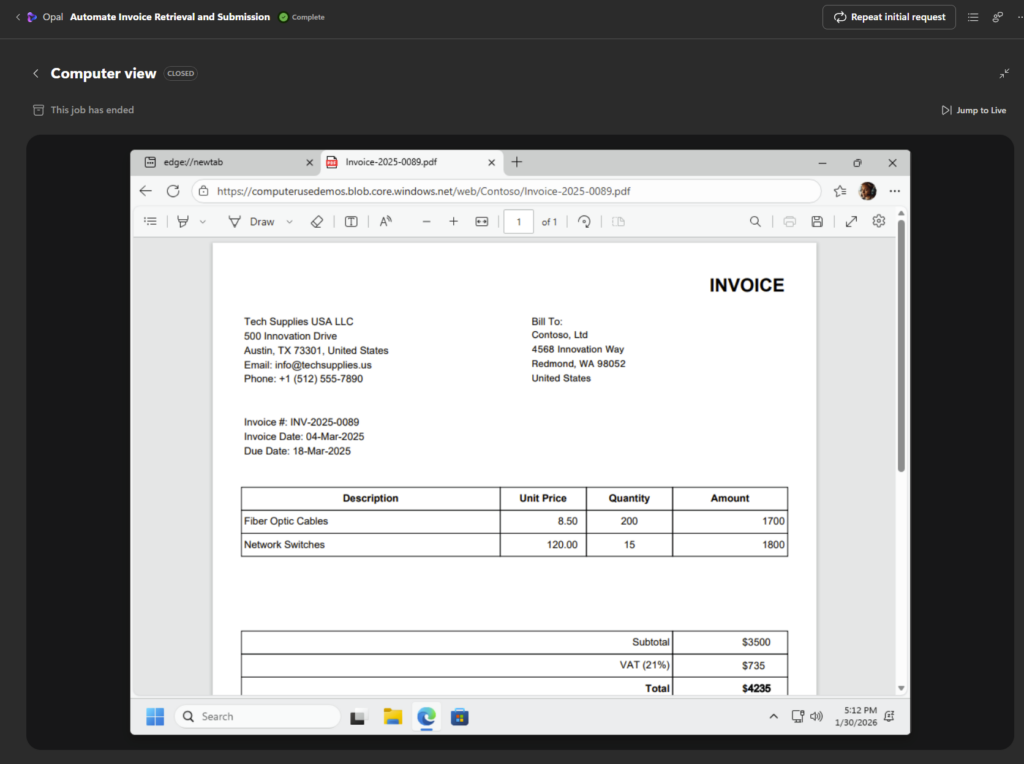Select the Erase tool in PDF toolbar
Screen dimensions: 1024x764
317,222
